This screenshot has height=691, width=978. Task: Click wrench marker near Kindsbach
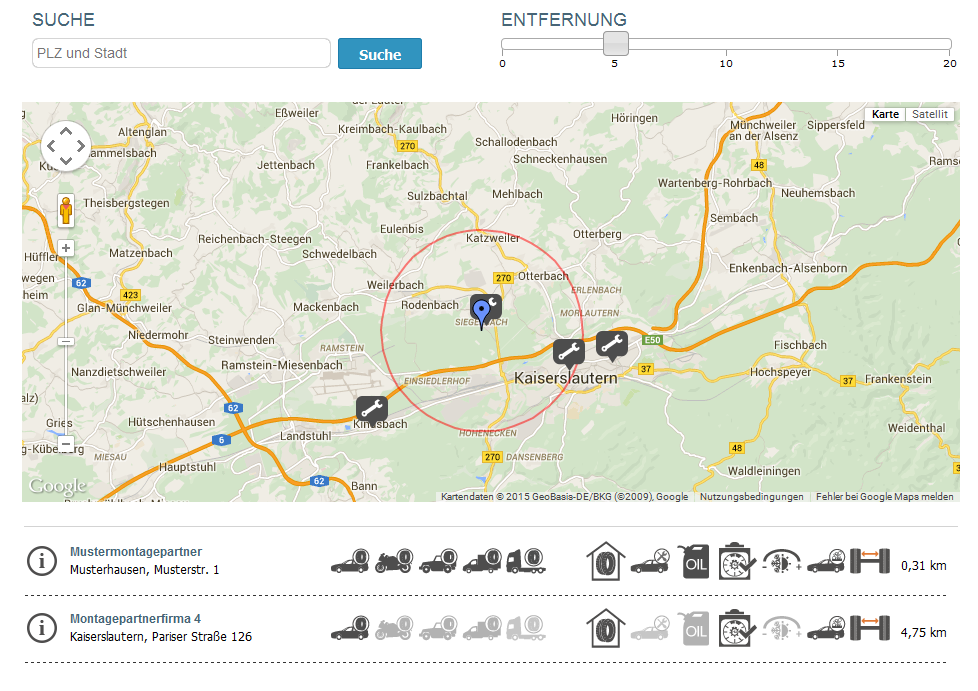371,408
